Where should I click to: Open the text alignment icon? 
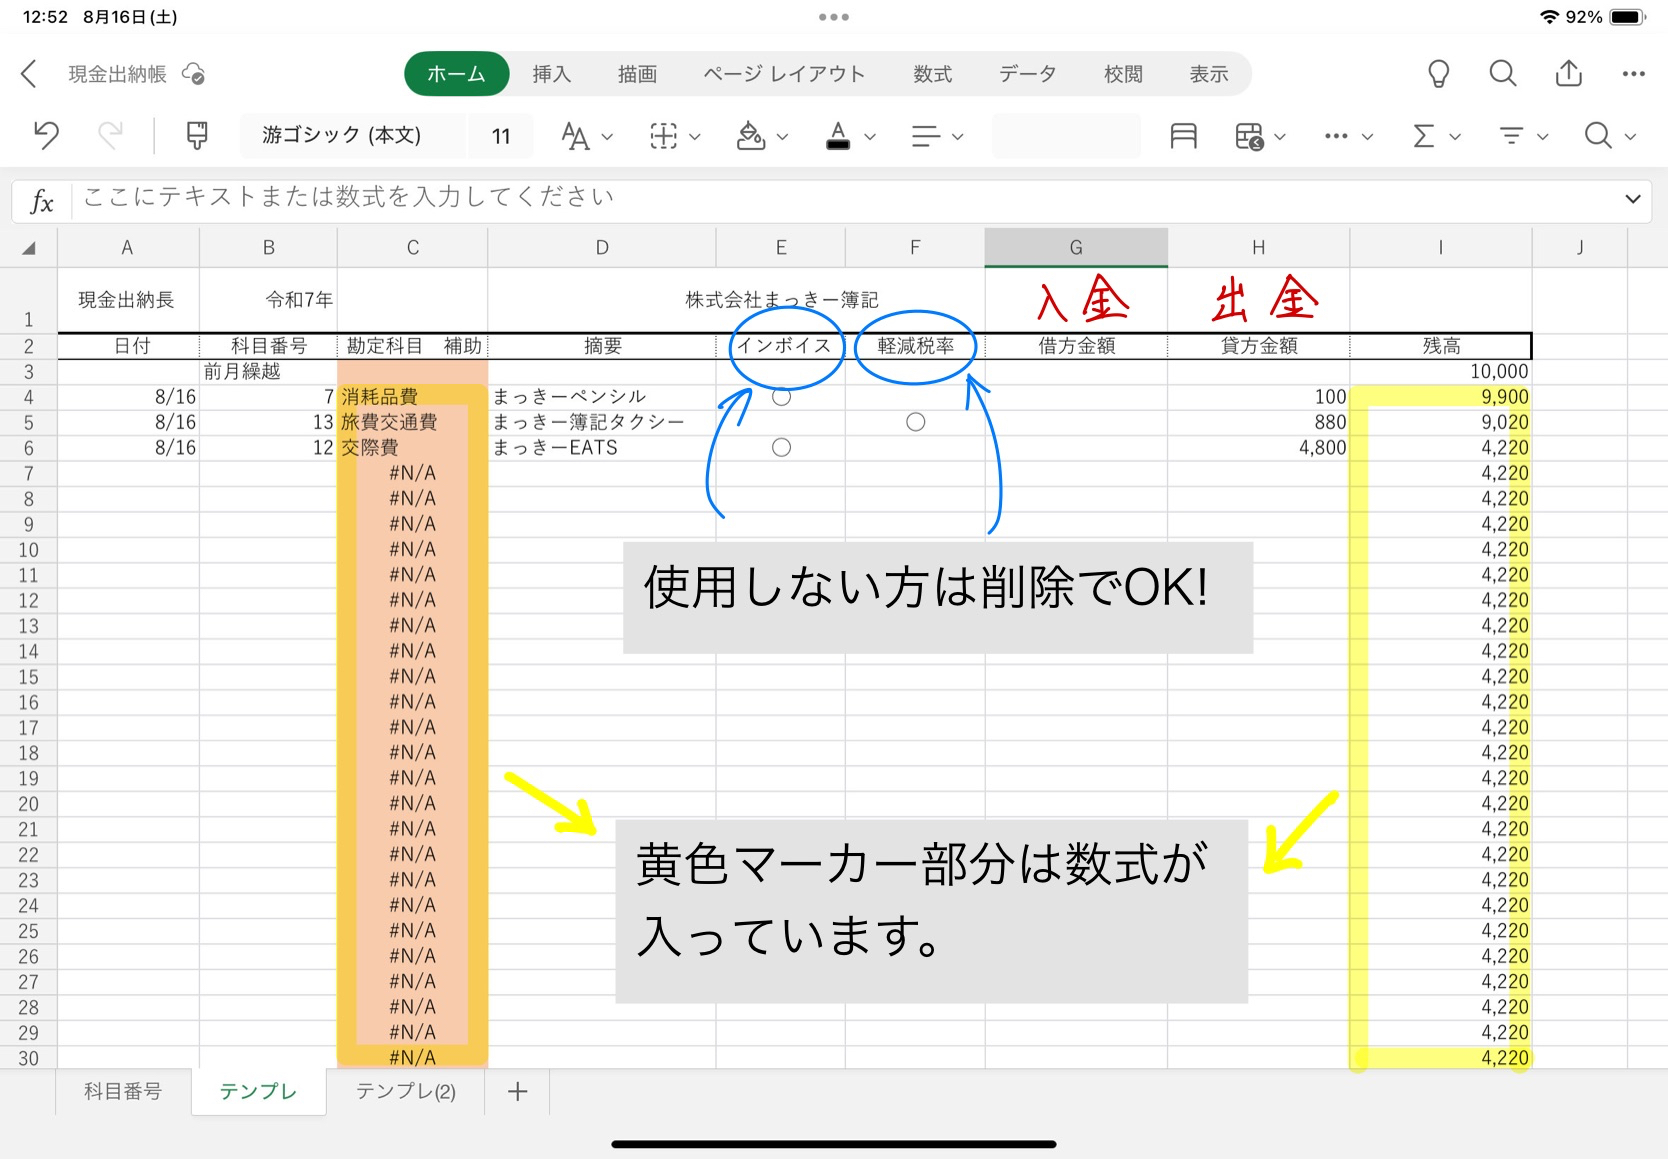click(926, 136)
